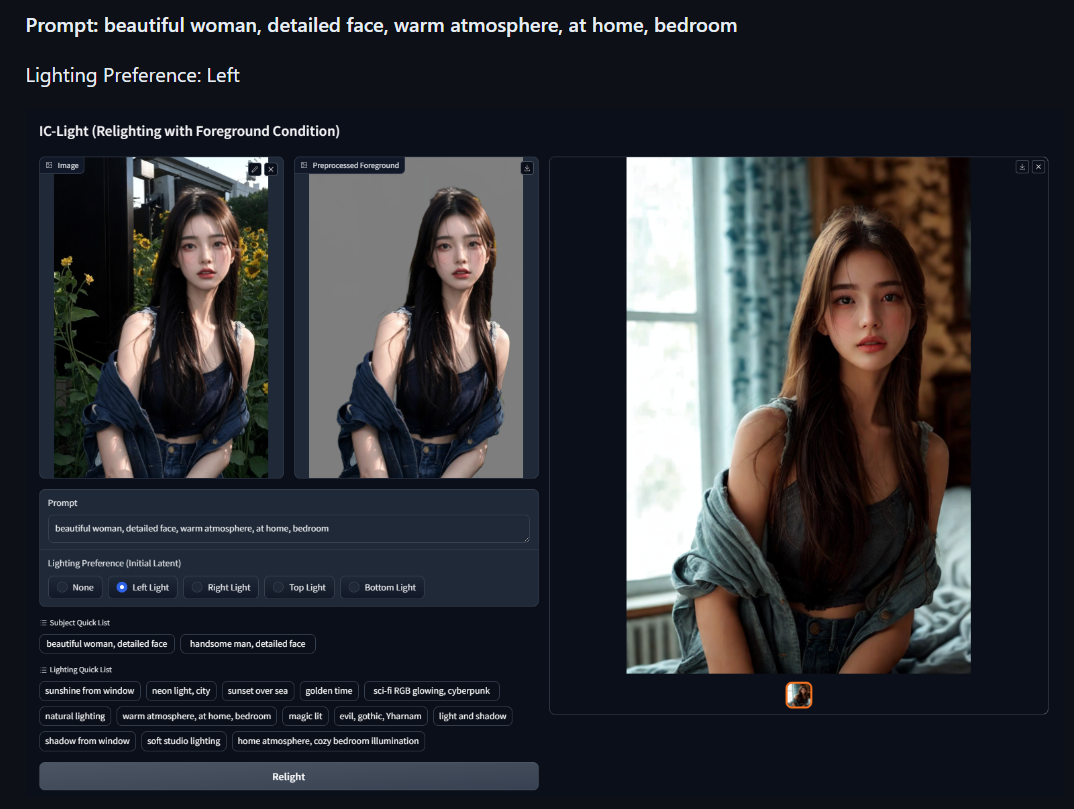Focus the Prompt text field
This screenshot has height=809, width=1074.
click(288, 529)
